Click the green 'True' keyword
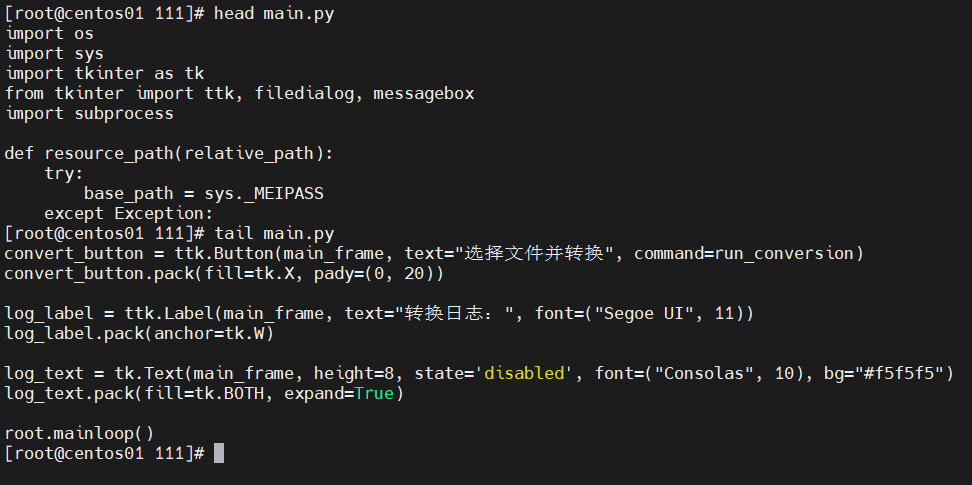The height and width of the screenshot is (485, 972). (374, 393)
